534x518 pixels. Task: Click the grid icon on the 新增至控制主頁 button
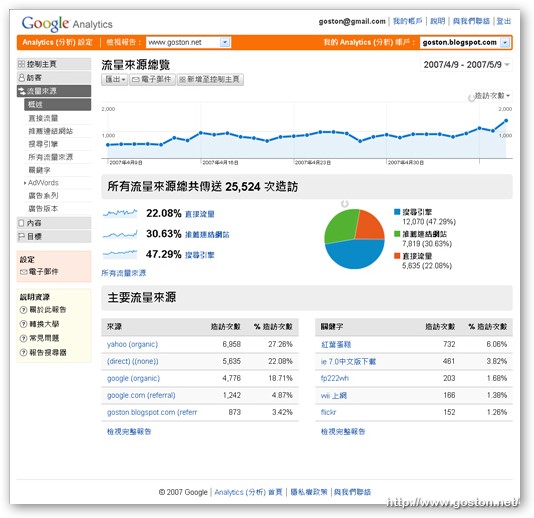tap(183, 80)
